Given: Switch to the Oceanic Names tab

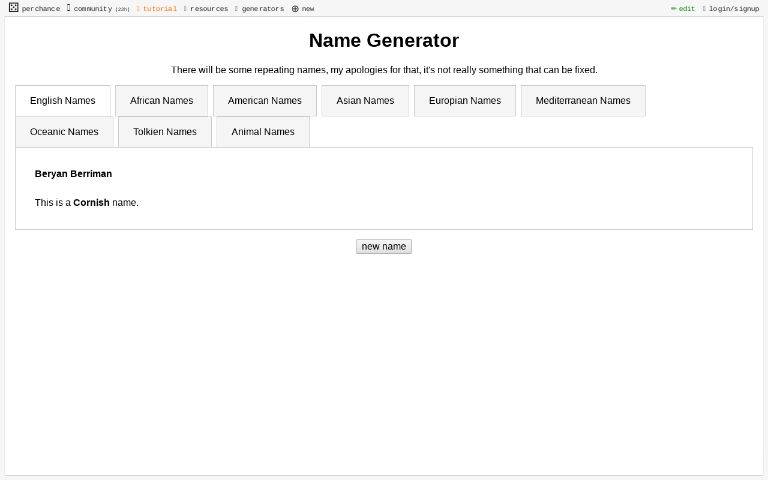Looking at the screenshot, I should [x=64, y=132].
